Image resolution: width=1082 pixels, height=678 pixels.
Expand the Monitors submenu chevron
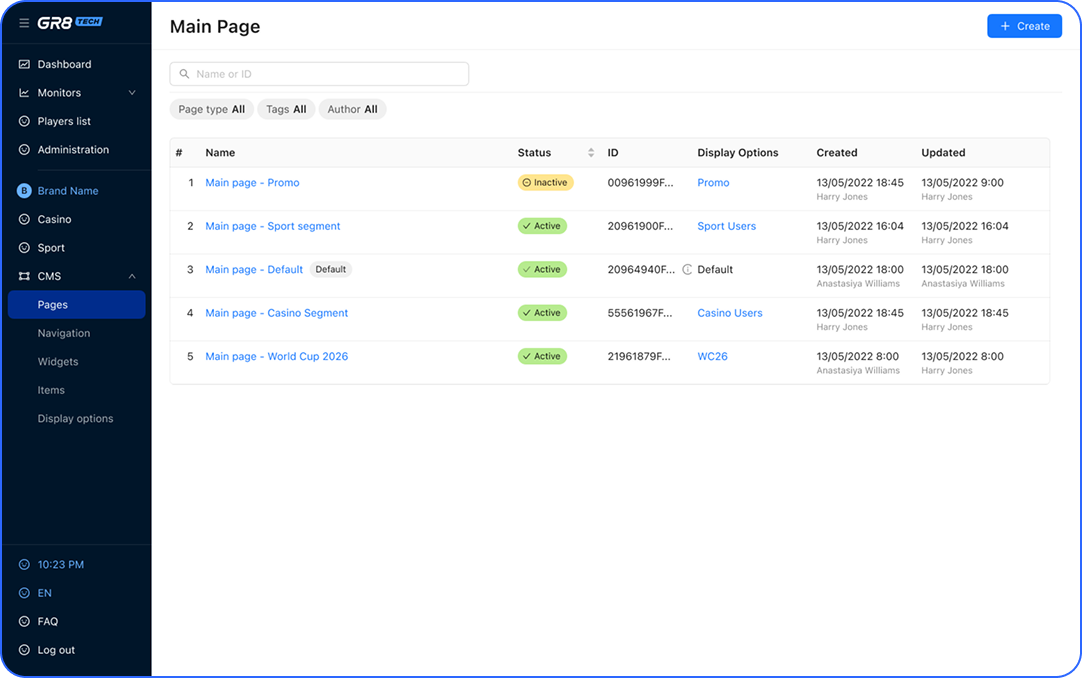coord(132,93)
